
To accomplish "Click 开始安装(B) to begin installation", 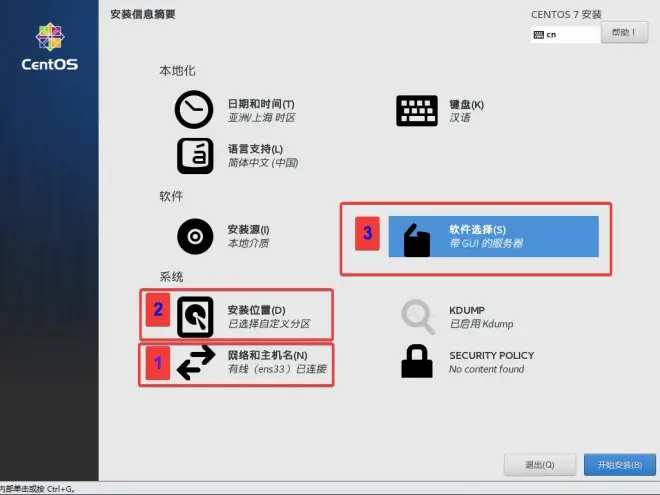I will coord(620,465).
